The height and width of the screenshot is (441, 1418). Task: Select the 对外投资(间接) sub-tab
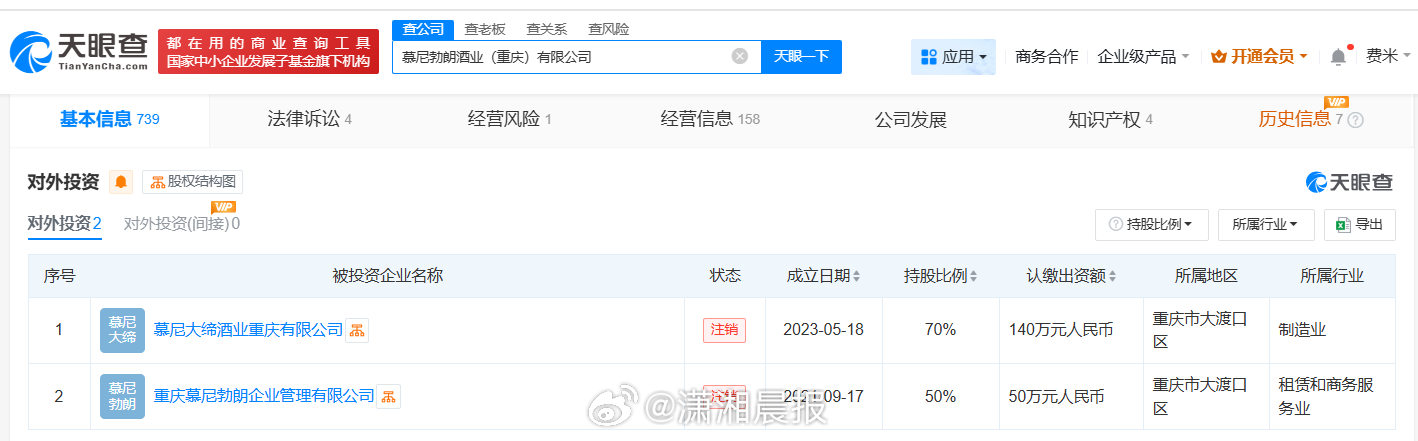click(x=182, y=224)
